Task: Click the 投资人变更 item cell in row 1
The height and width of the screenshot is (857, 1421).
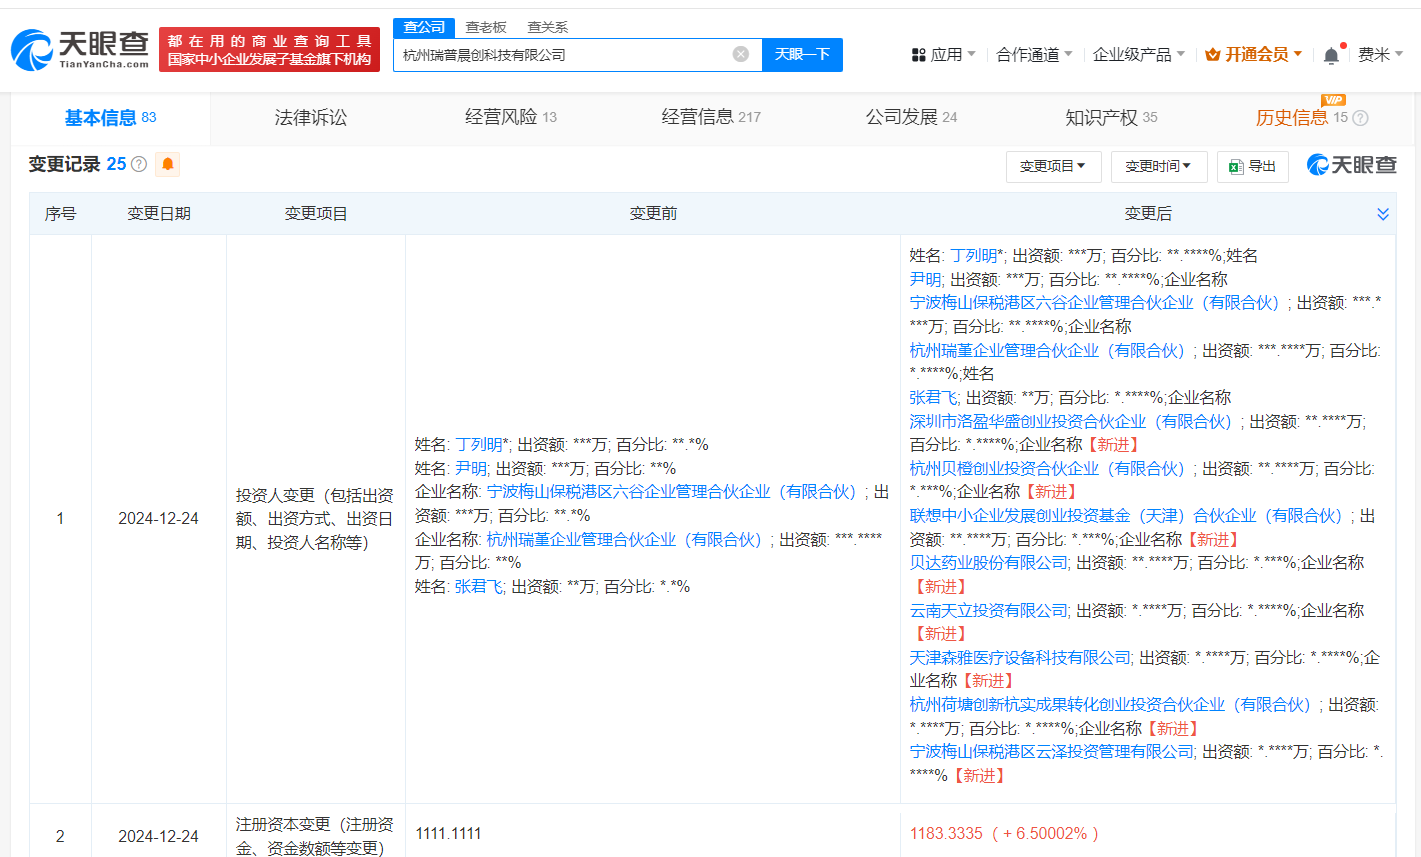Action: [316, 519]
